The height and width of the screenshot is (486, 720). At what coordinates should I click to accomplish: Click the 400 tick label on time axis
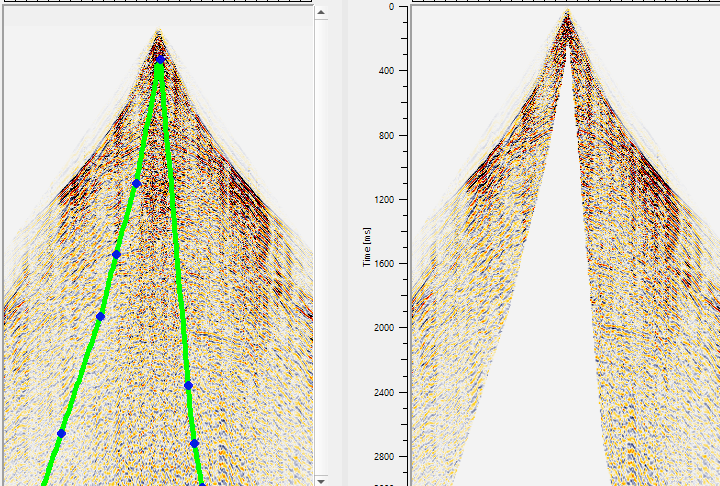pyautogui.click(x=387, y=71)
